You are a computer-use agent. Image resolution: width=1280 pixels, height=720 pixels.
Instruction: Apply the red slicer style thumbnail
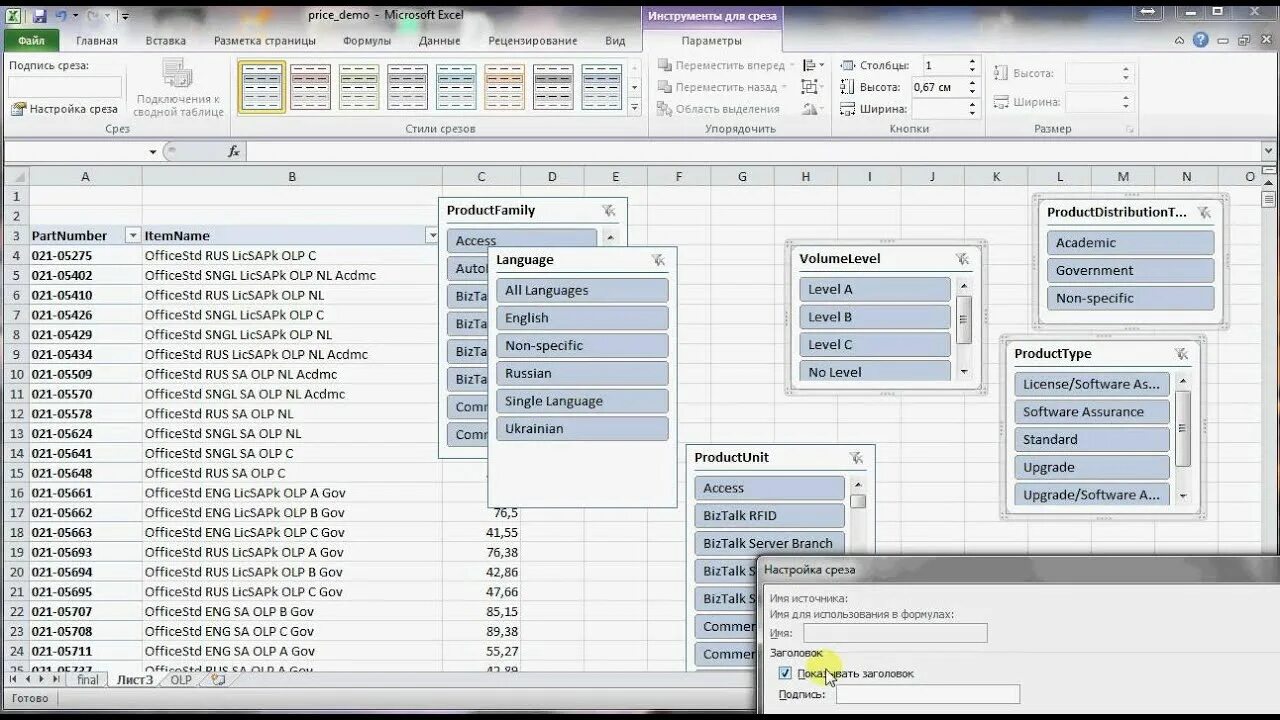pyautogui.click(x=310, y=87)
